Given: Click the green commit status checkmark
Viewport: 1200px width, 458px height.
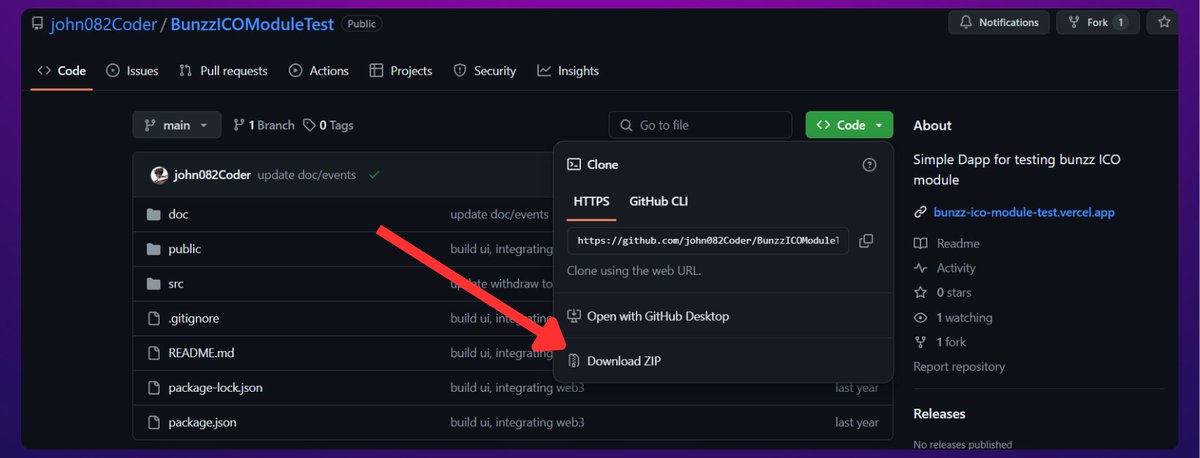Looking at the screenshot, I should 374,175.
